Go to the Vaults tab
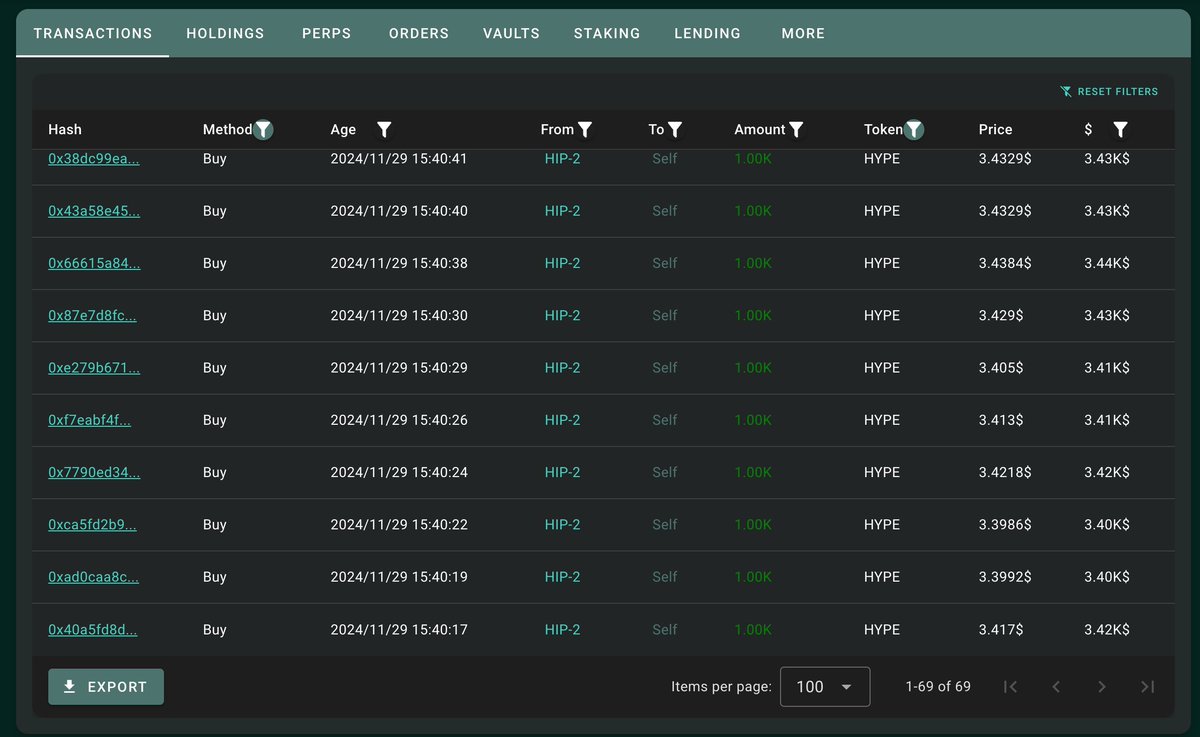This screenshot has width=1200, height=737. (x=511, y=33)
